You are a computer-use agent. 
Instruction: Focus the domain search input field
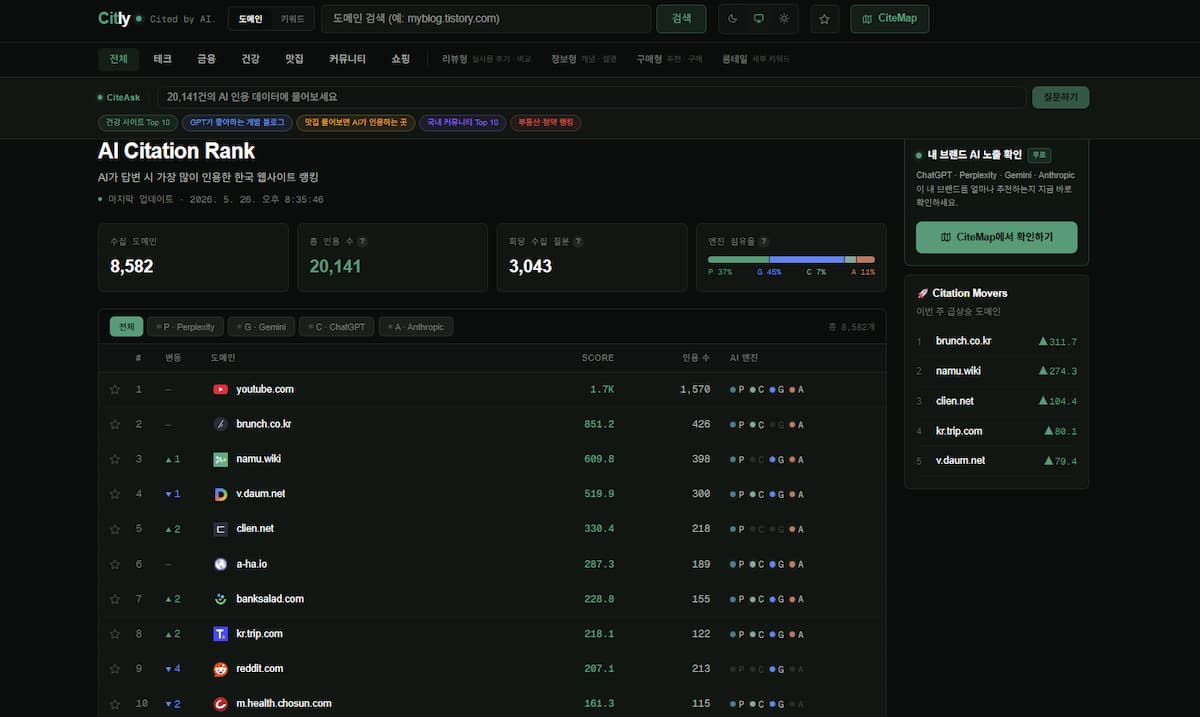pos(485,19)
